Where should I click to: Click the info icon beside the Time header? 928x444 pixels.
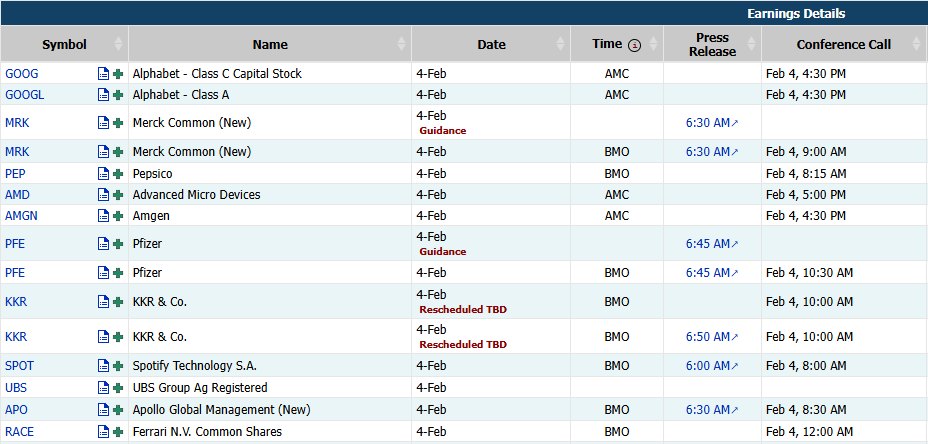click(x=633, y=45)
